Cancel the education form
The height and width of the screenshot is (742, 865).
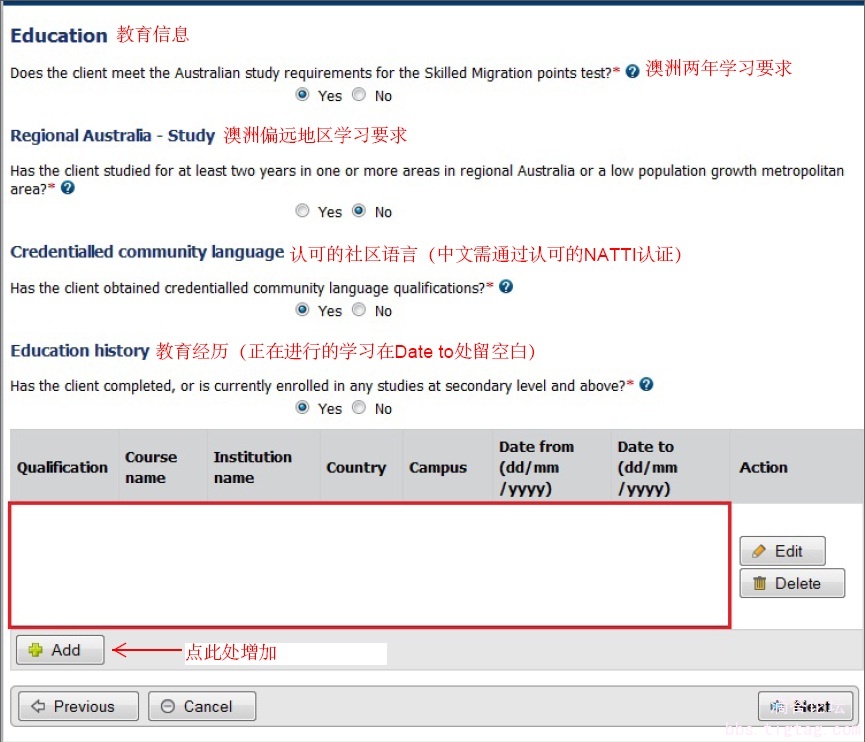click(201, 706)
